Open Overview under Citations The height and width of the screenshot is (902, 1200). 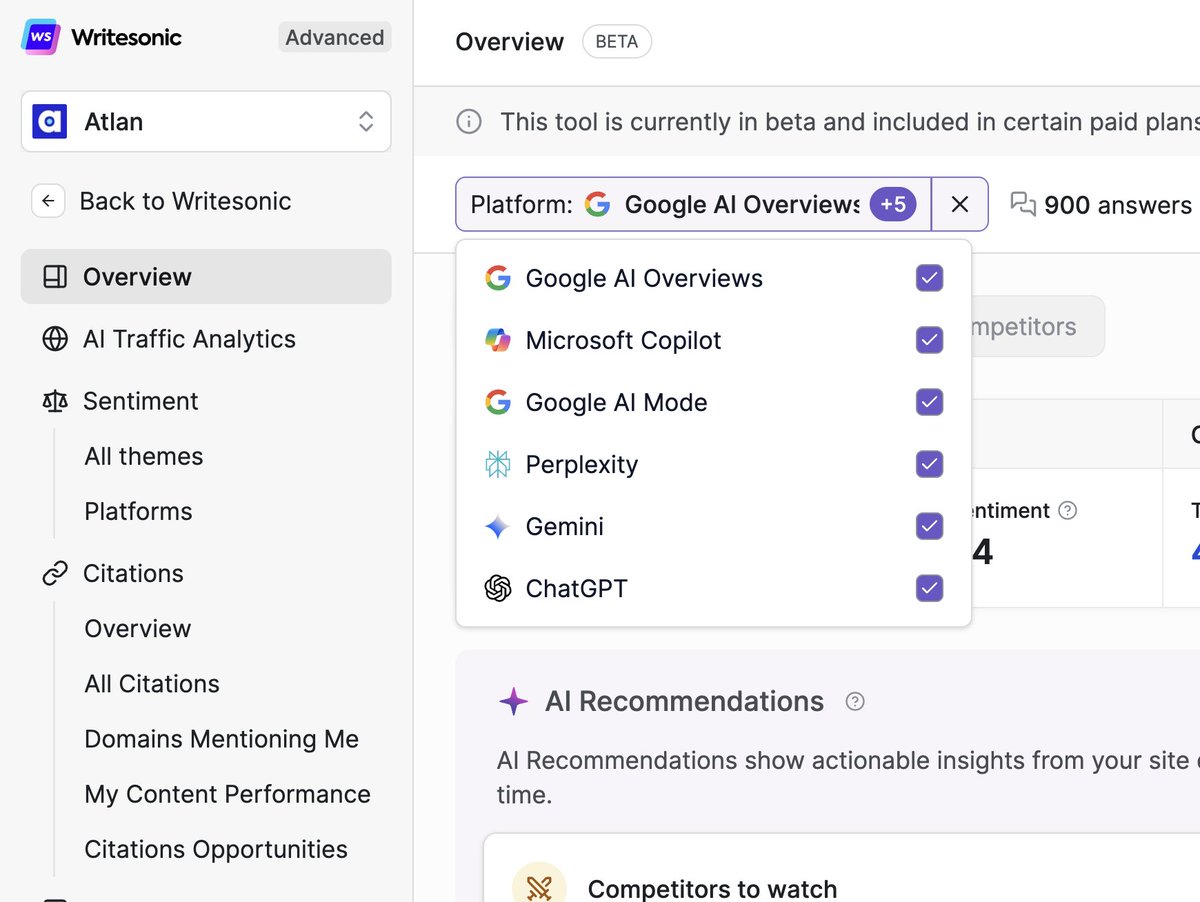click(x=138, y=628)
